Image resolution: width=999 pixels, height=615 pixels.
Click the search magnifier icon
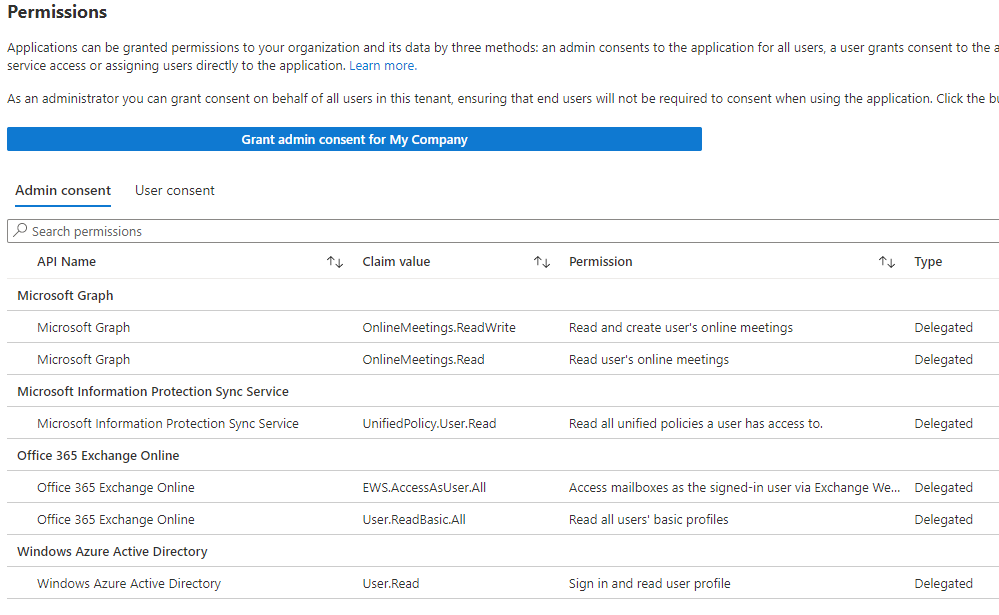click(x=20, y=230)
